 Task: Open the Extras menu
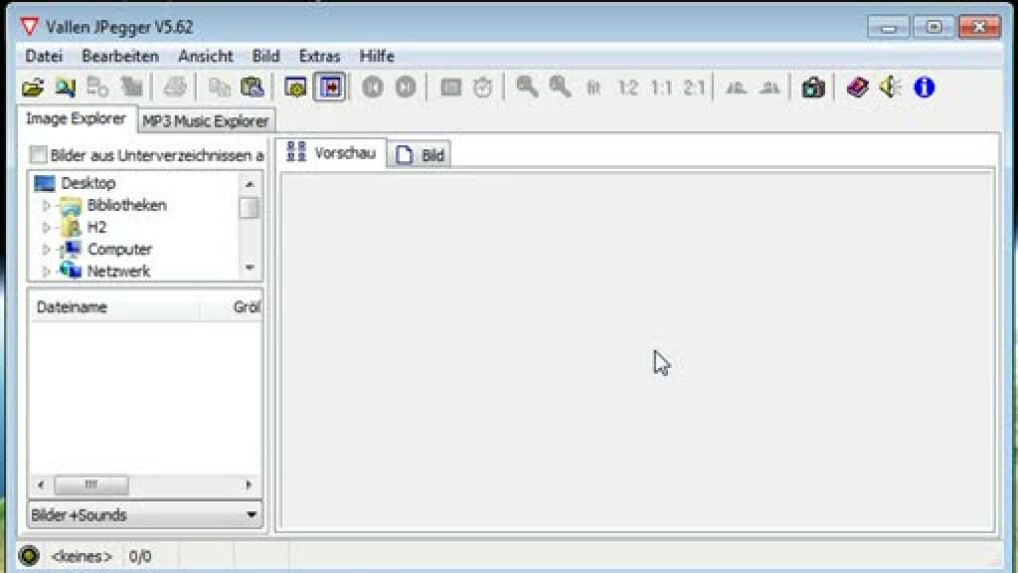(319, 56)
